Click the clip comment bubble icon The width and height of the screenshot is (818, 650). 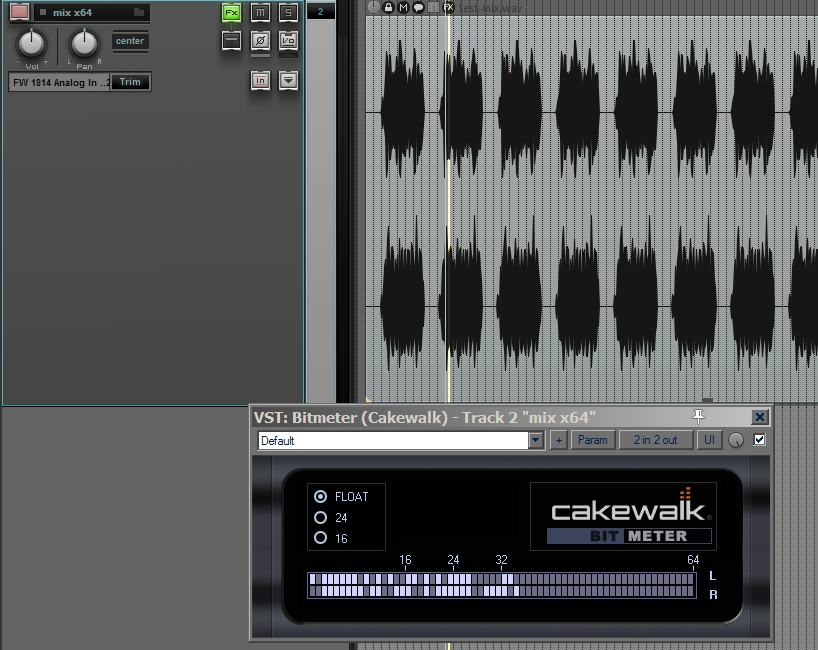point(418,7)
